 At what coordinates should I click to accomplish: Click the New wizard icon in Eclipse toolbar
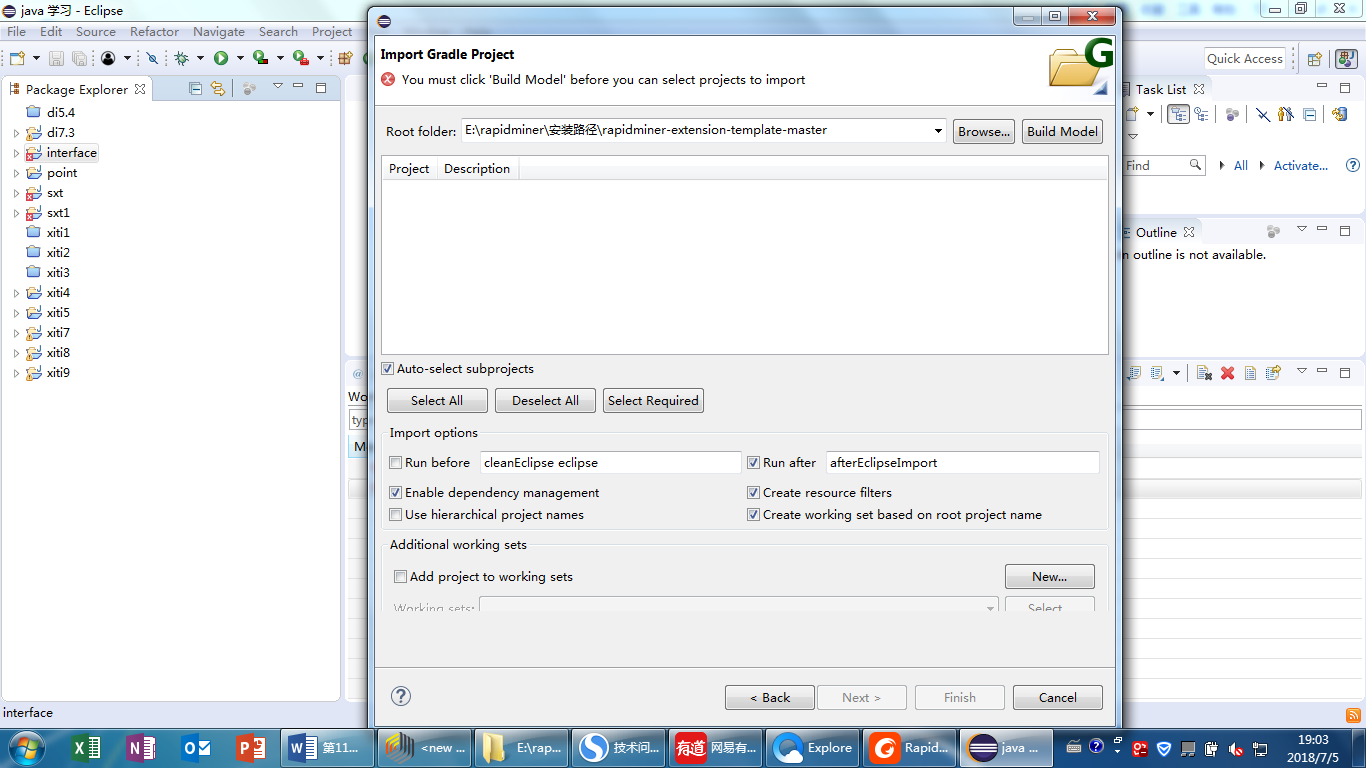click(17, 59)
